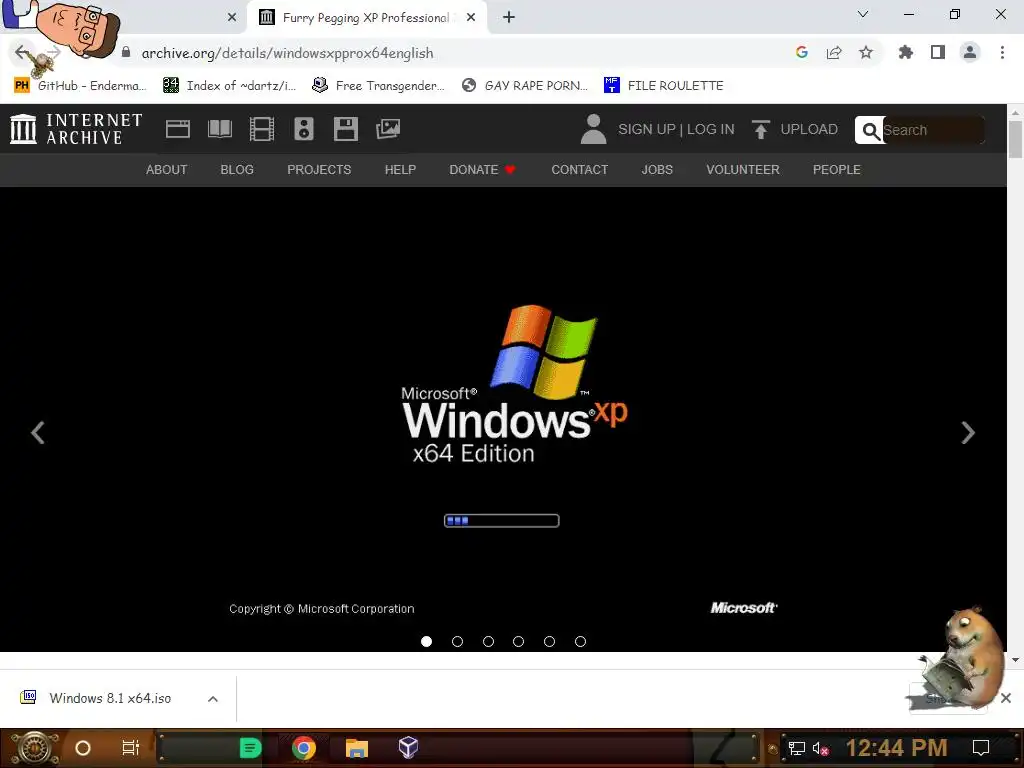Open File Explorer from the taskbar

pyautogui.click(x=357, y=748)
